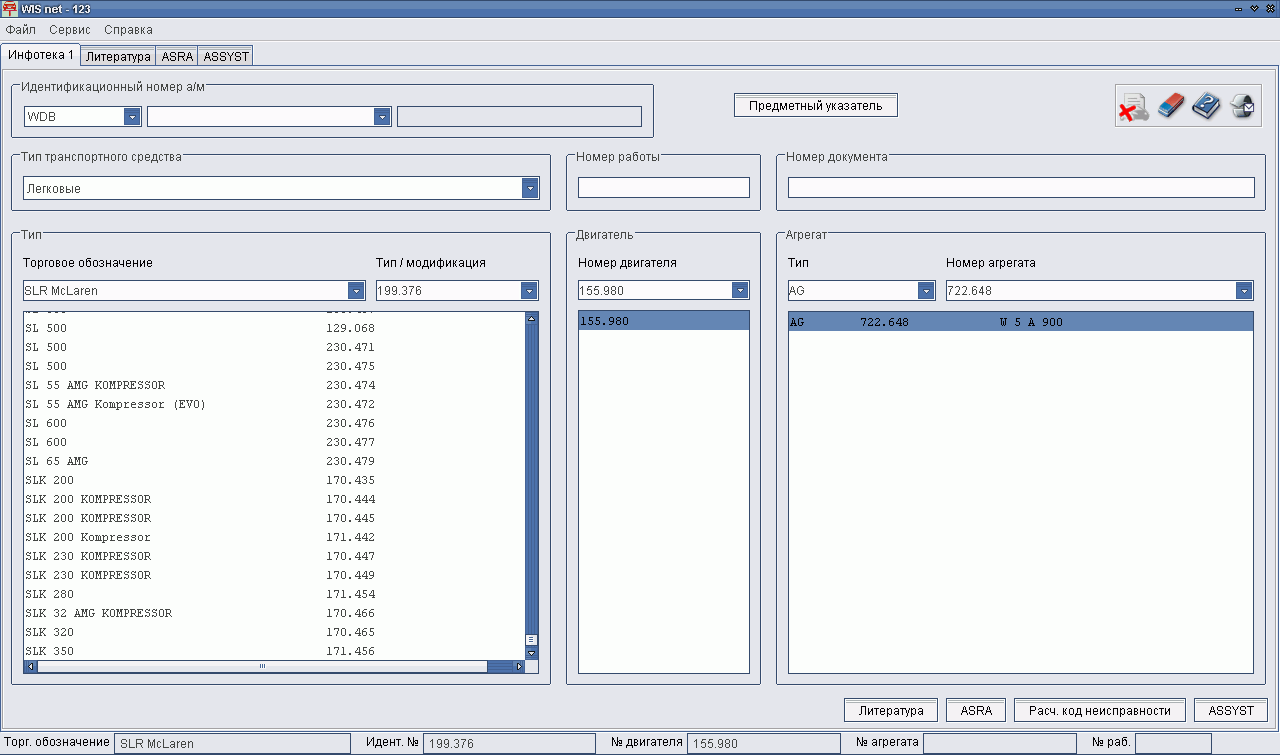Open the 'Сервис' menu
The image size is (1280, 755).
(x=70, y=30)
